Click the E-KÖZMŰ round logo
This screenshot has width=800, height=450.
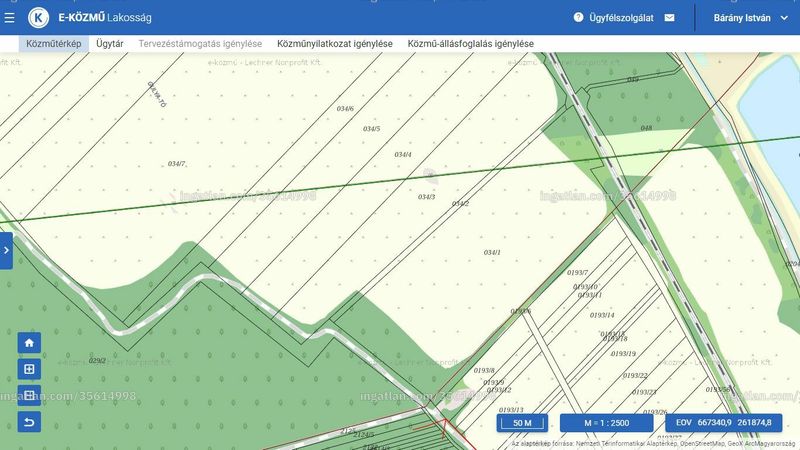pos(38,17)
